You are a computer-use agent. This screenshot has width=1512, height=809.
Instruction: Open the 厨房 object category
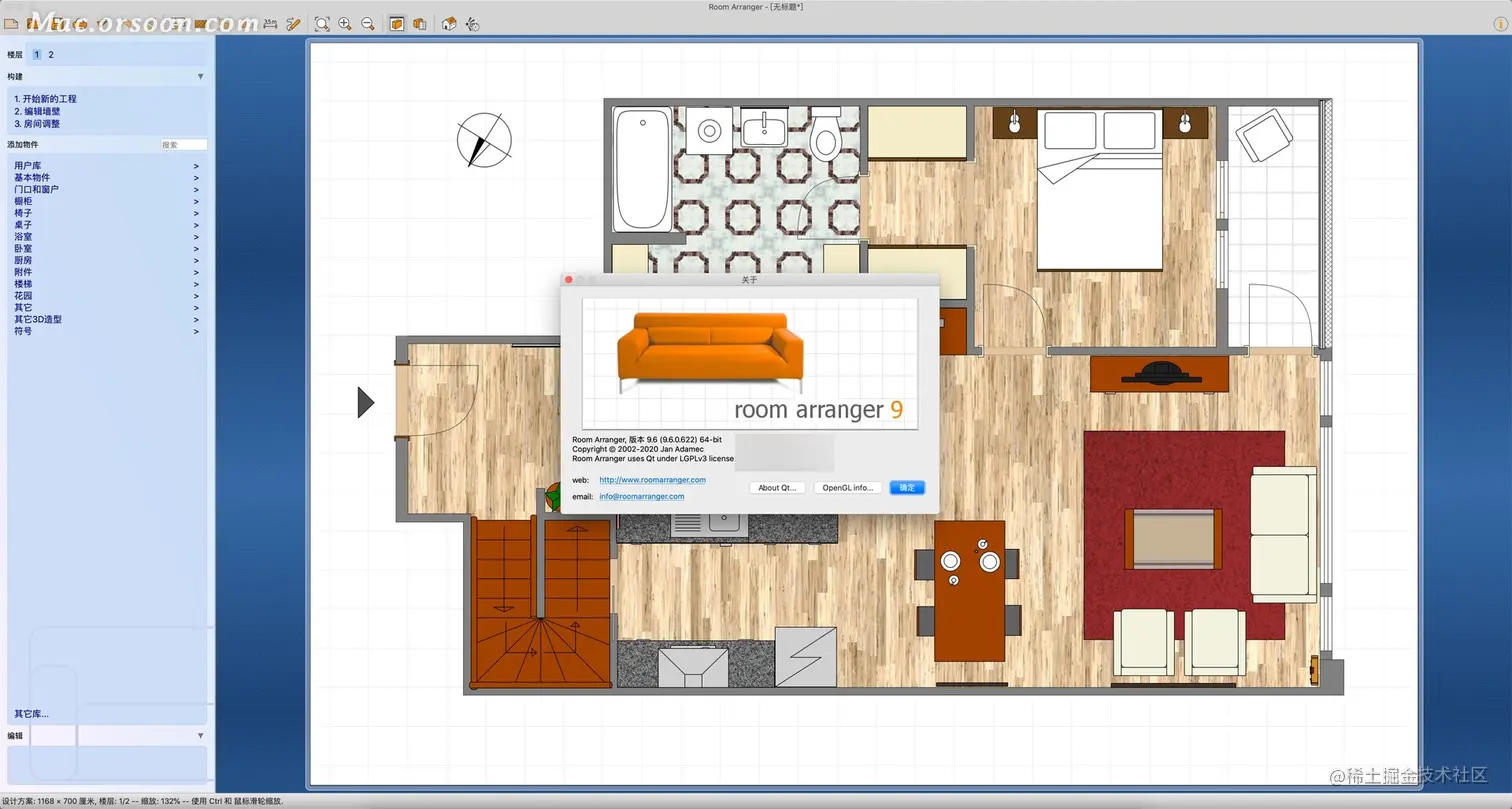tap(105, 260)
